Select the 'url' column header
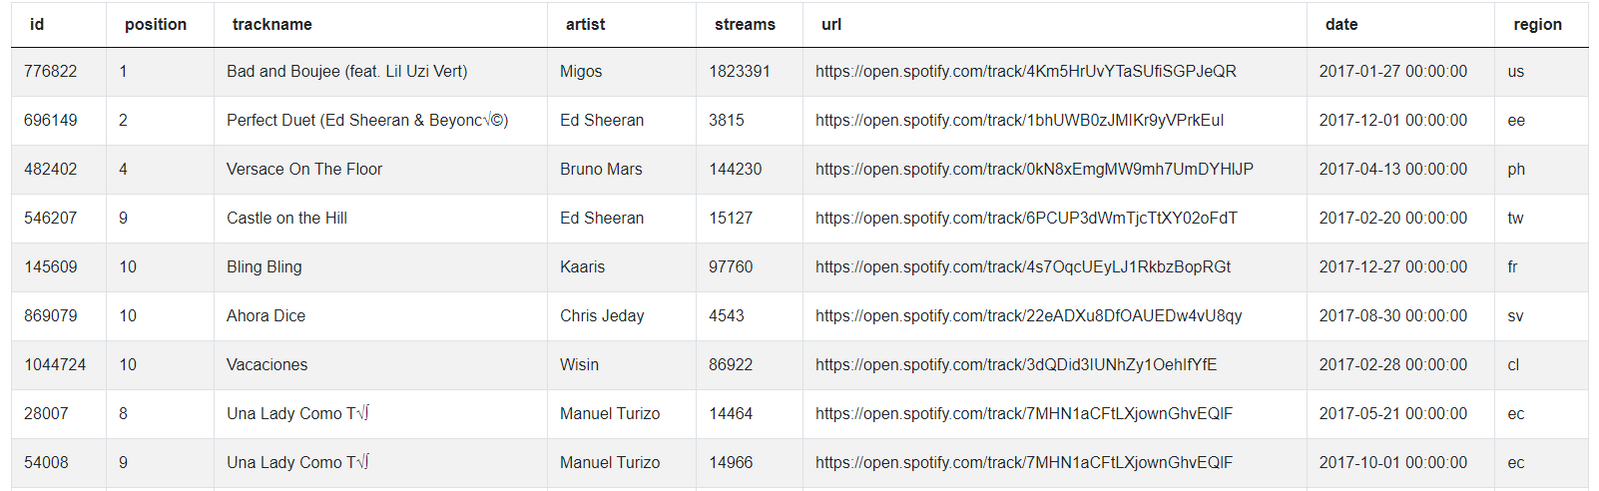This screenshot has width=1599, height=491. click(831, 24)
